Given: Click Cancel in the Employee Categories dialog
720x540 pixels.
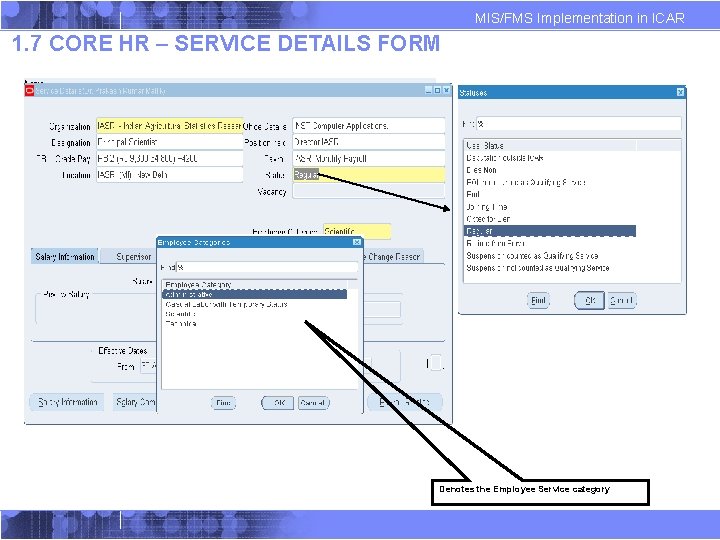Looking at the screenshot, I should 313,403.
